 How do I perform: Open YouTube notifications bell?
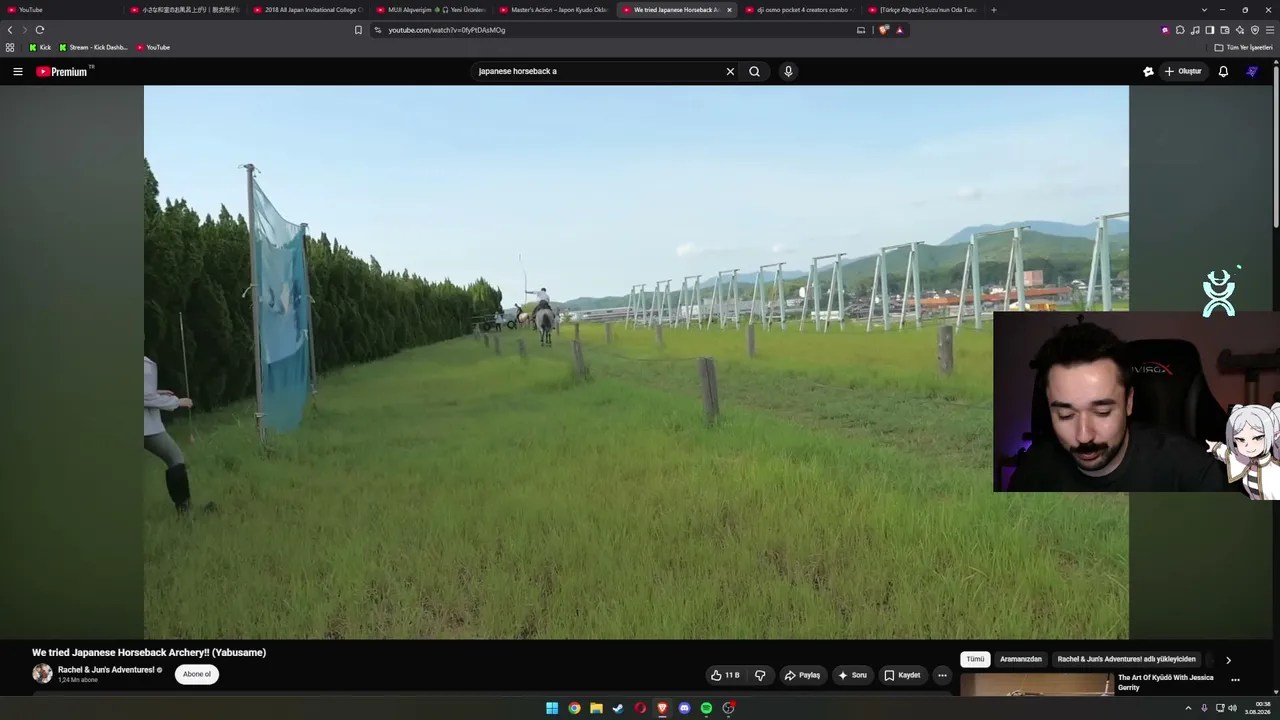click(x=1223, y=71)
